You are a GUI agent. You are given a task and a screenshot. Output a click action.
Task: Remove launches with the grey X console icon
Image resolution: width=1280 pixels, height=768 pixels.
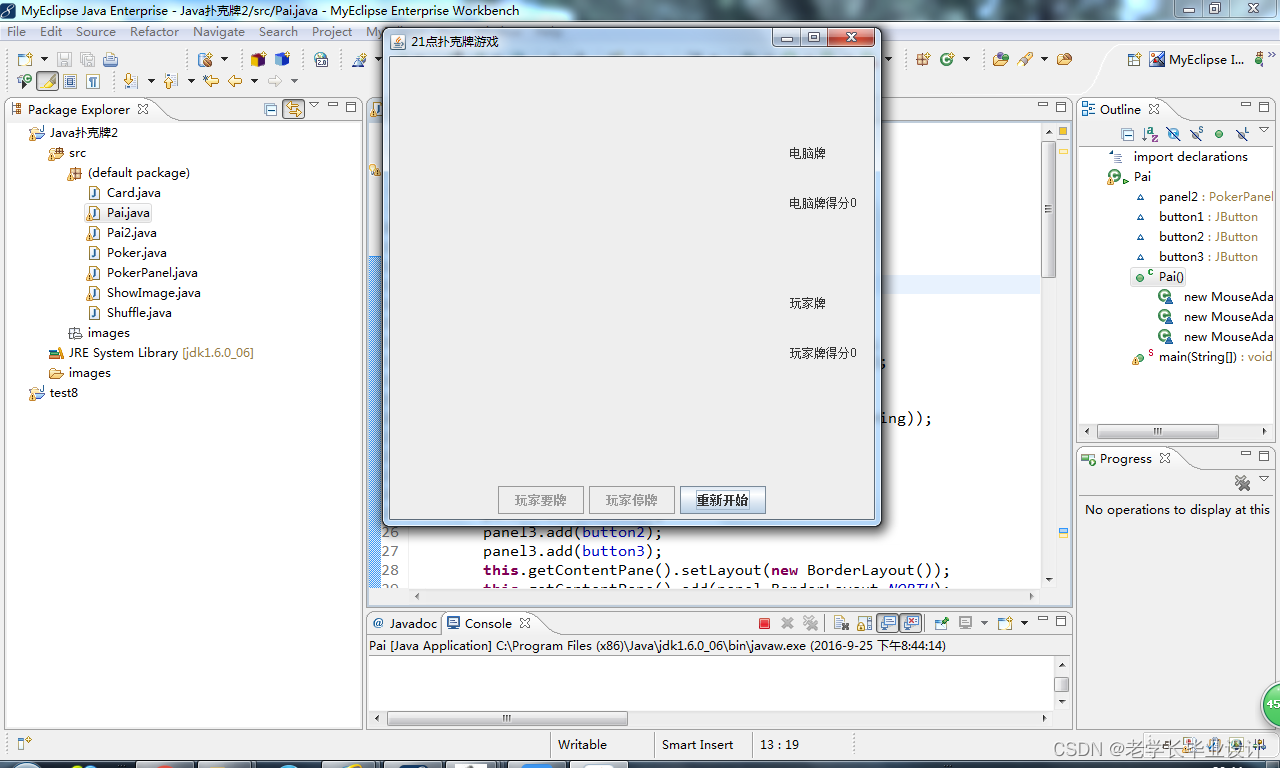[787, 622]
